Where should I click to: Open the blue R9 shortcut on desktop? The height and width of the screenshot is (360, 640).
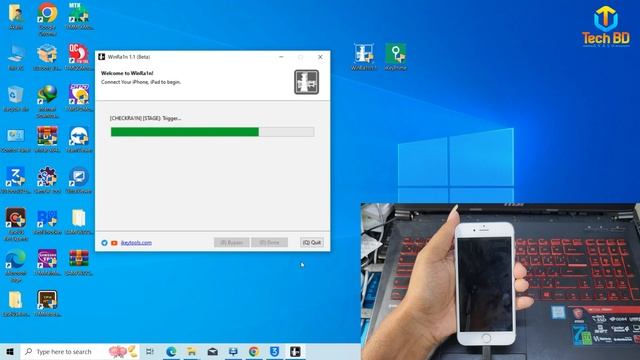point(47,222)
